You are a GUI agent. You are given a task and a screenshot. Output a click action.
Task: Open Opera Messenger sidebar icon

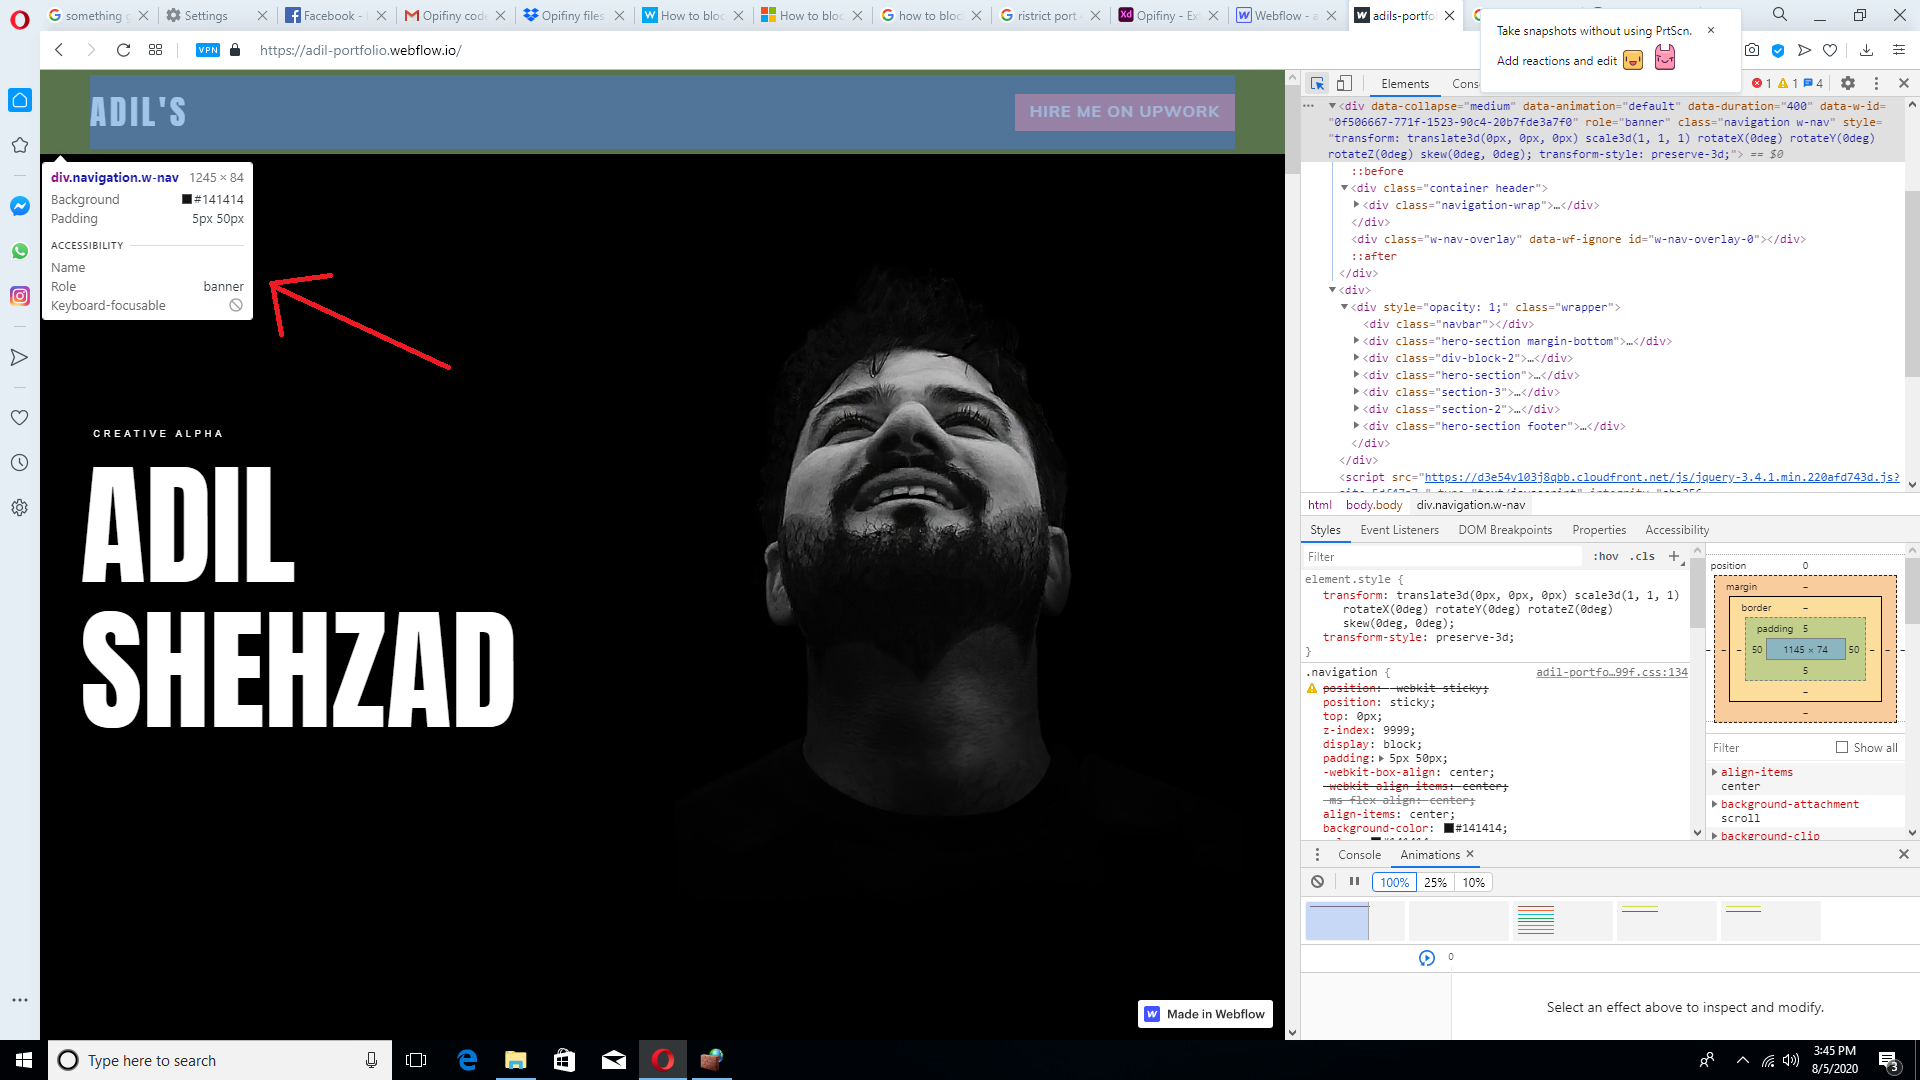pos(20,206)
